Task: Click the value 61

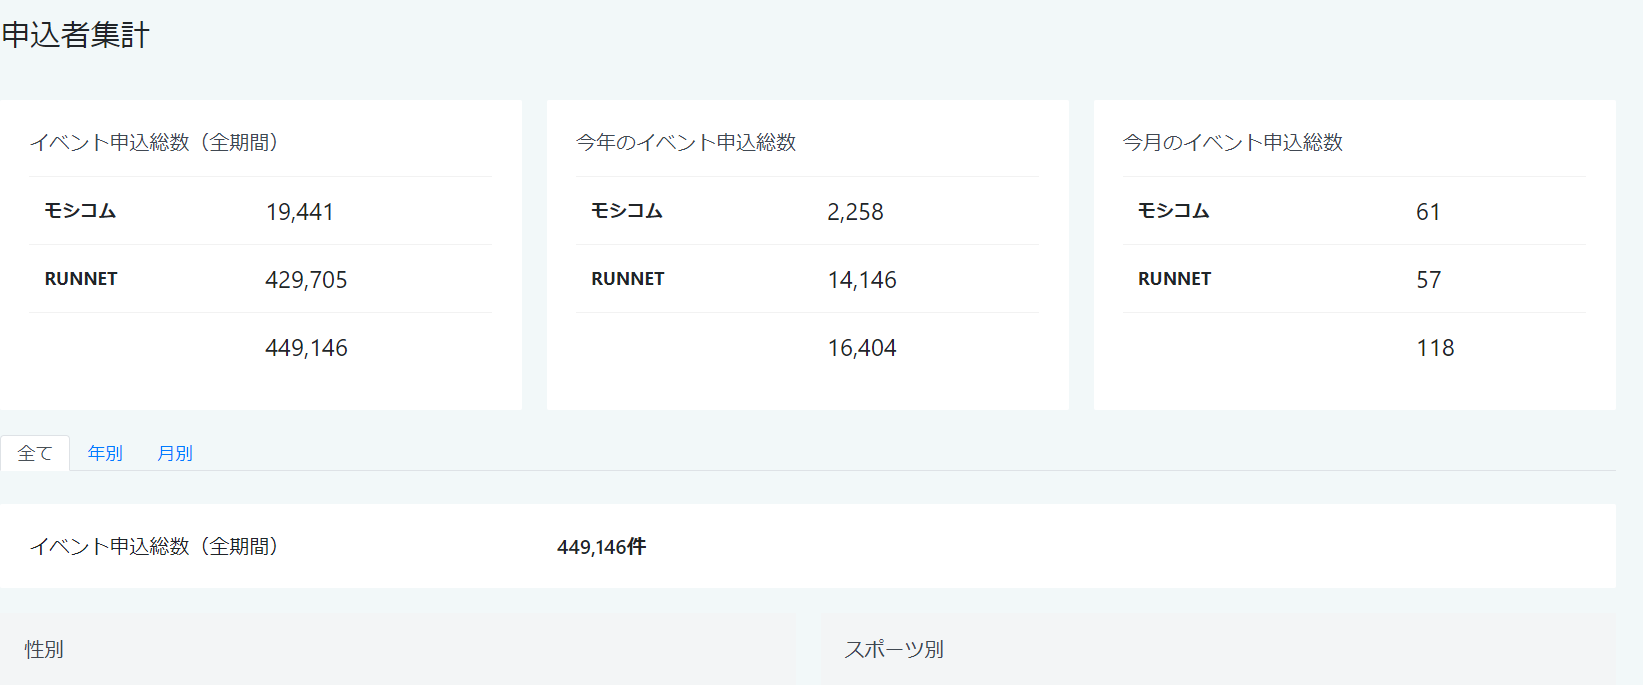Action: (1428, 212)
